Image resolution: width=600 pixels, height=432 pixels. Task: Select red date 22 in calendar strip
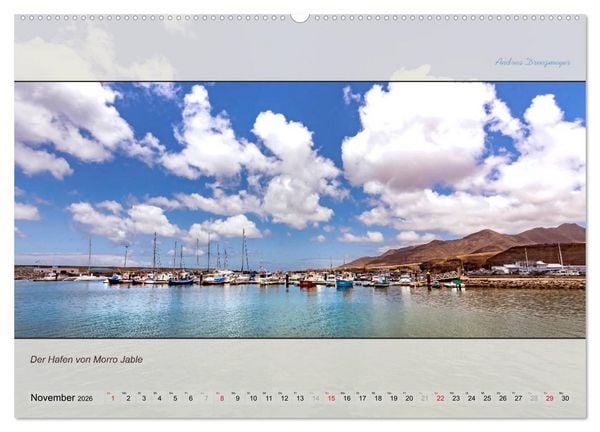pos(440,398)
